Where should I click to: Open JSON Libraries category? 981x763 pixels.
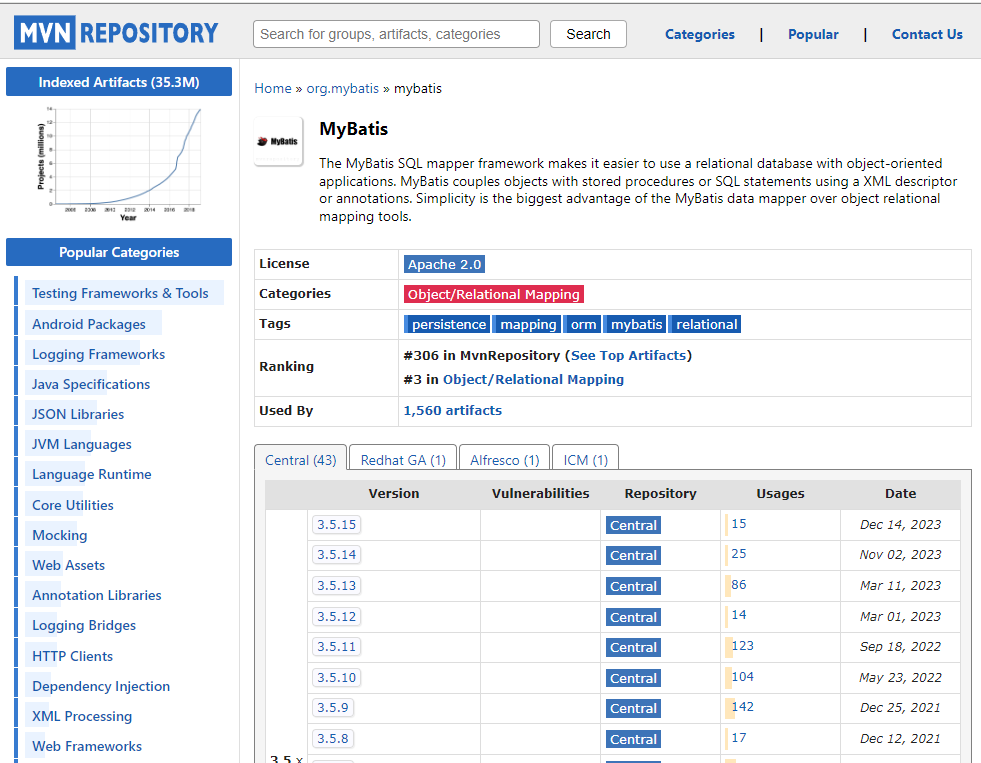[78, 414]
